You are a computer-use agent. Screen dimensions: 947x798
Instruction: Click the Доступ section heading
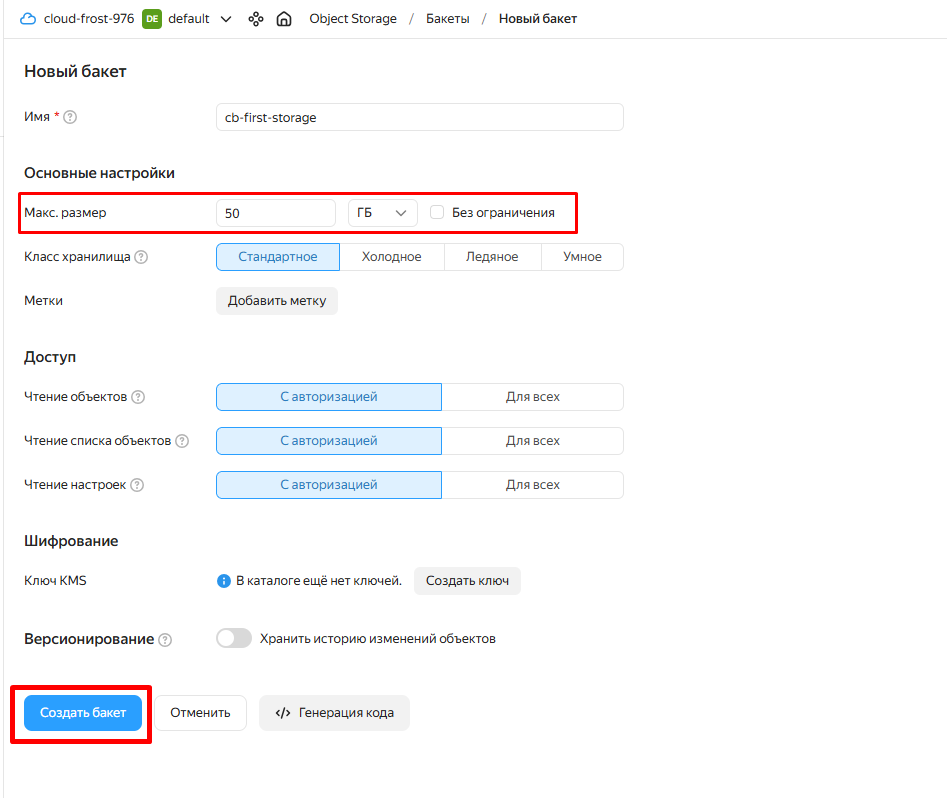tap(50, 357)
